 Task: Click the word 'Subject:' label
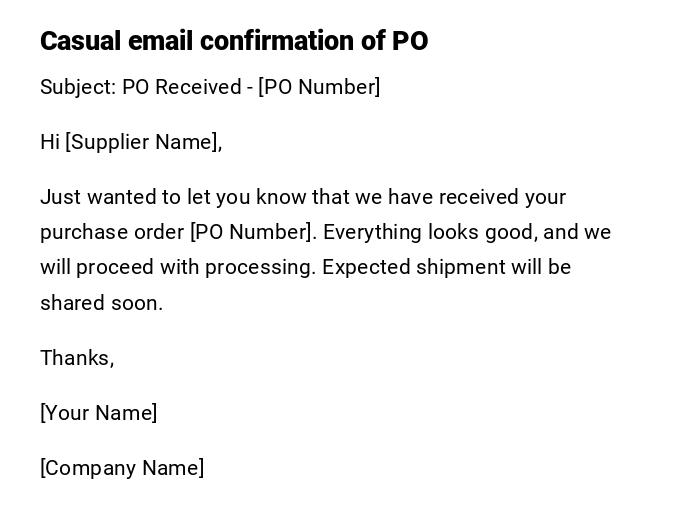click(x=78, y=87)
